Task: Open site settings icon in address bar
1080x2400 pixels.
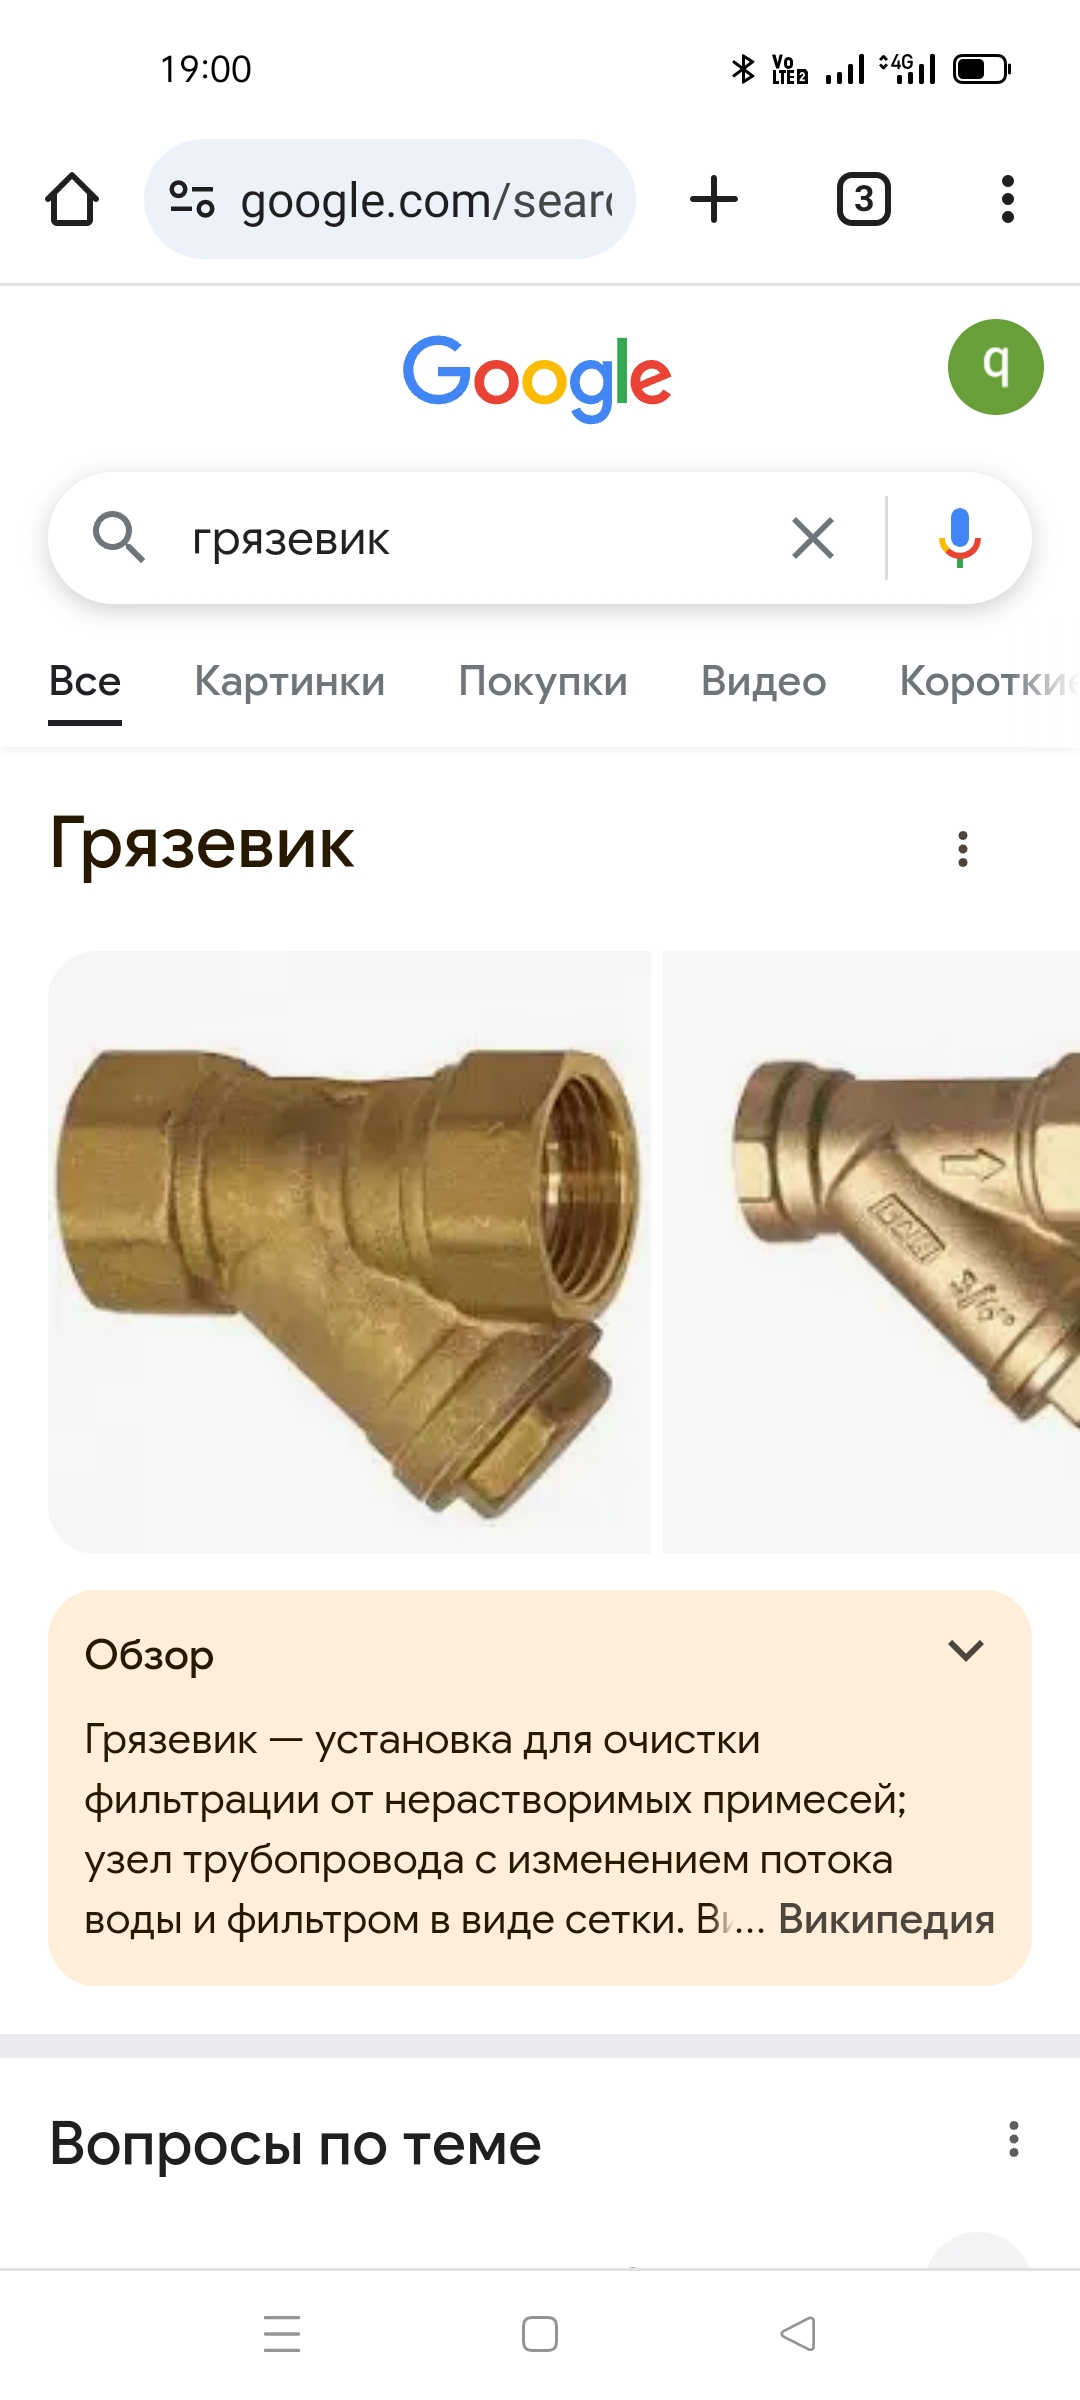Action: tap(191, 199)
